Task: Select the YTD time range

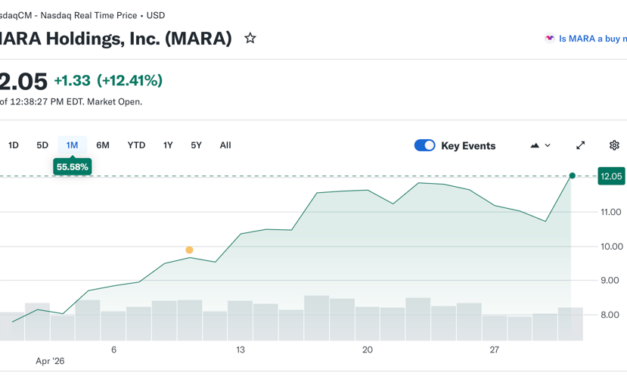Action: 136,145
